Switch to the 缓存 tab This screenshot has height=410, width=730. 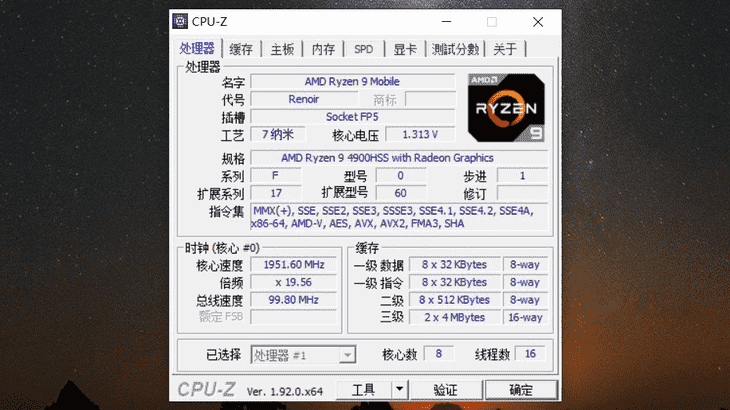[241, 49]
